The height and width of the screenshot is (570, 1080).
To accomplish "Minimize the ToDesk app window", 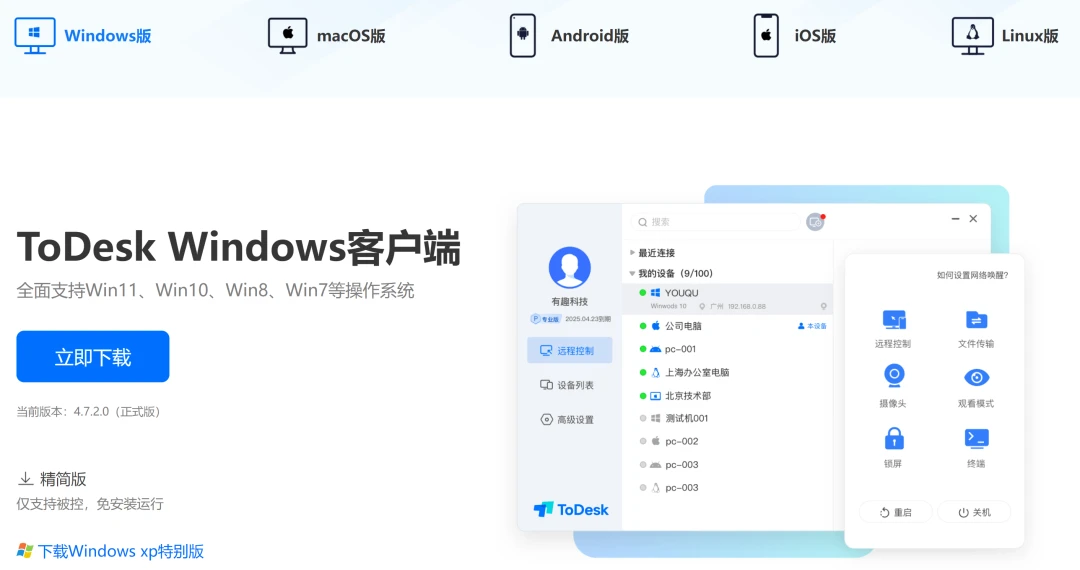I will pos(955,219).
